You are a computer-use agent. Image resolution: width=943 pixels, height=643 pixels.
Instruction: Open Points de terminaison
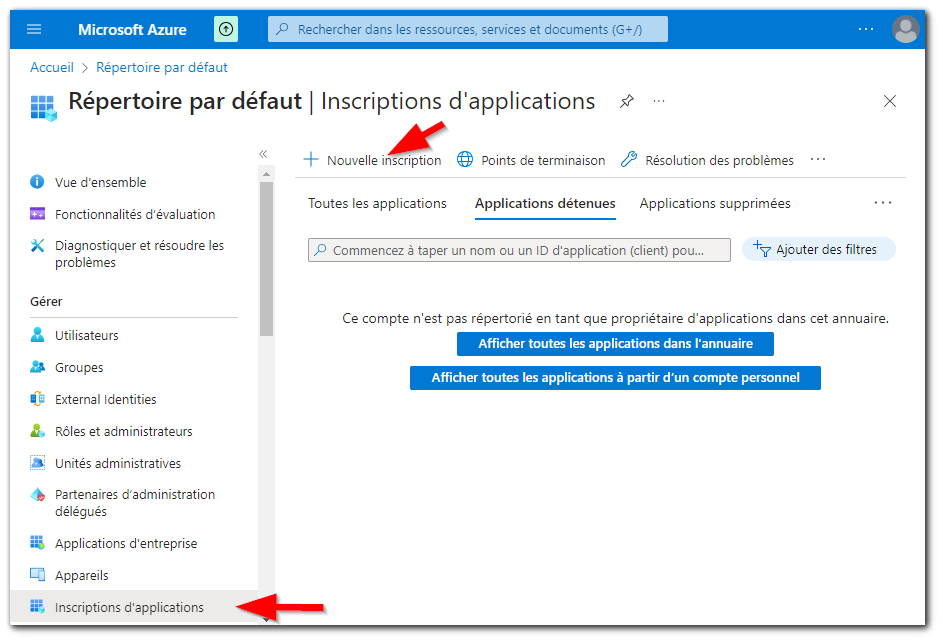click(543, 161)
